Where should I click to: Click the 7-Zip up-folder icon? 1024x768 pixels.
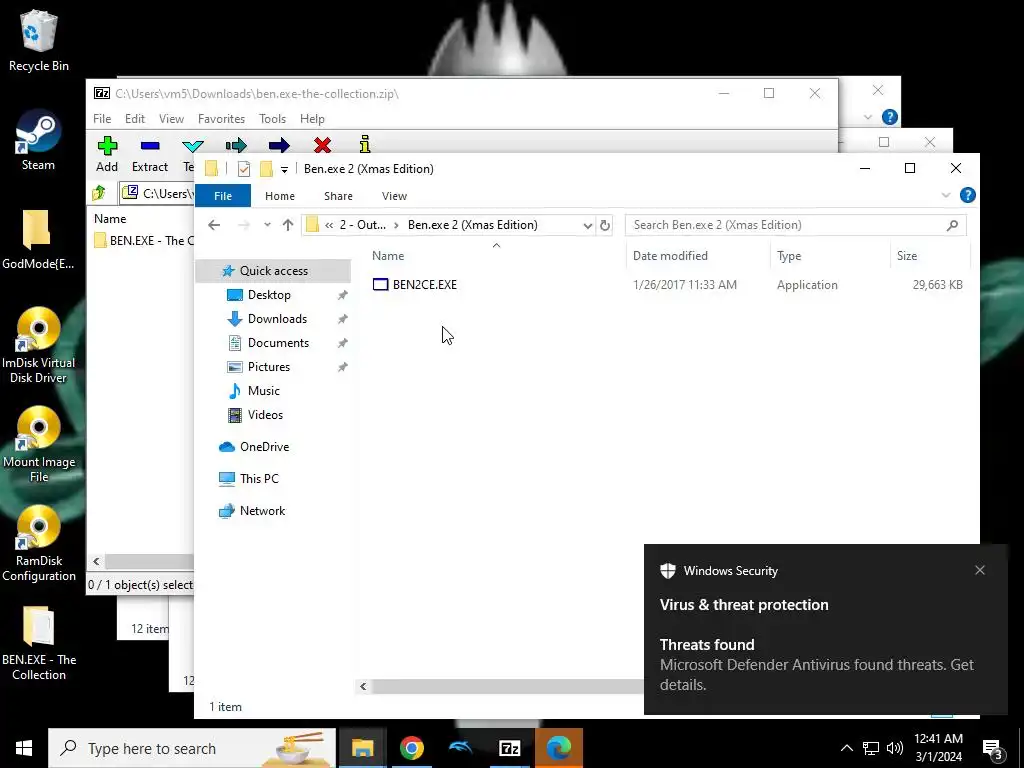coord(99,193)
